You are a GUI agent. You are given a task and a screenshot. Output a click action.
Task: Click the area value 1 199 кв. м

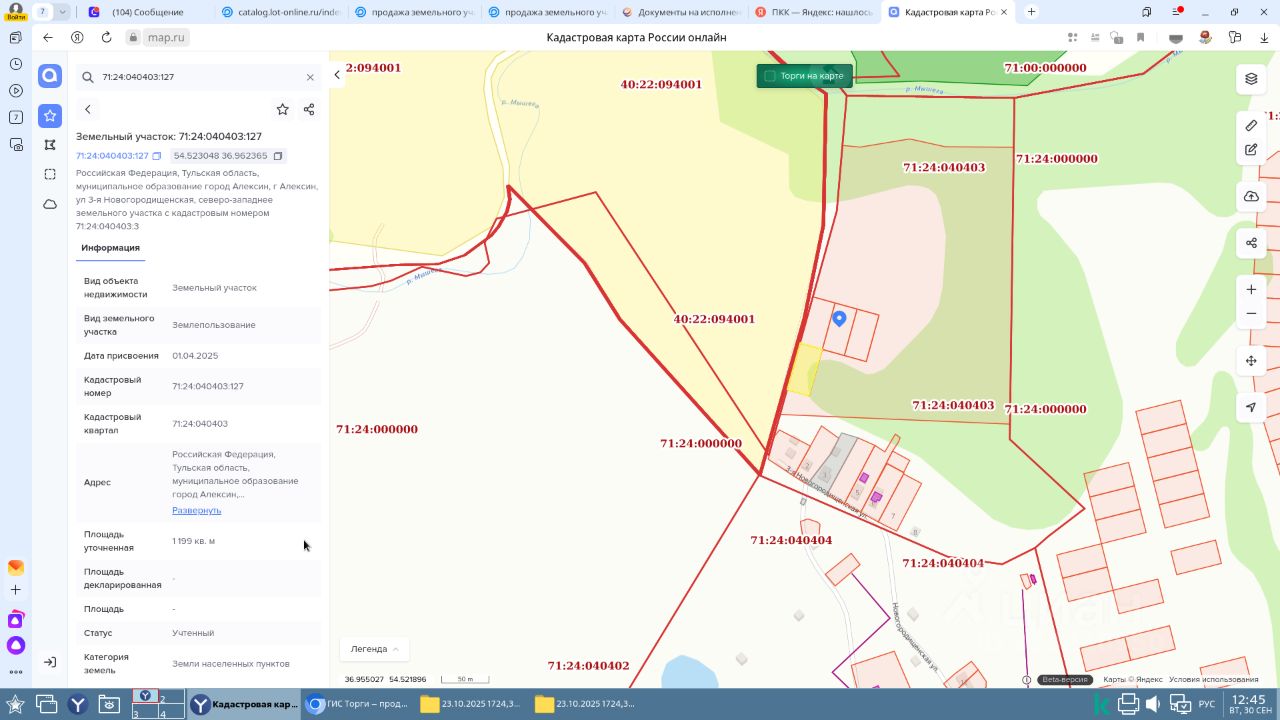(193, 541)
